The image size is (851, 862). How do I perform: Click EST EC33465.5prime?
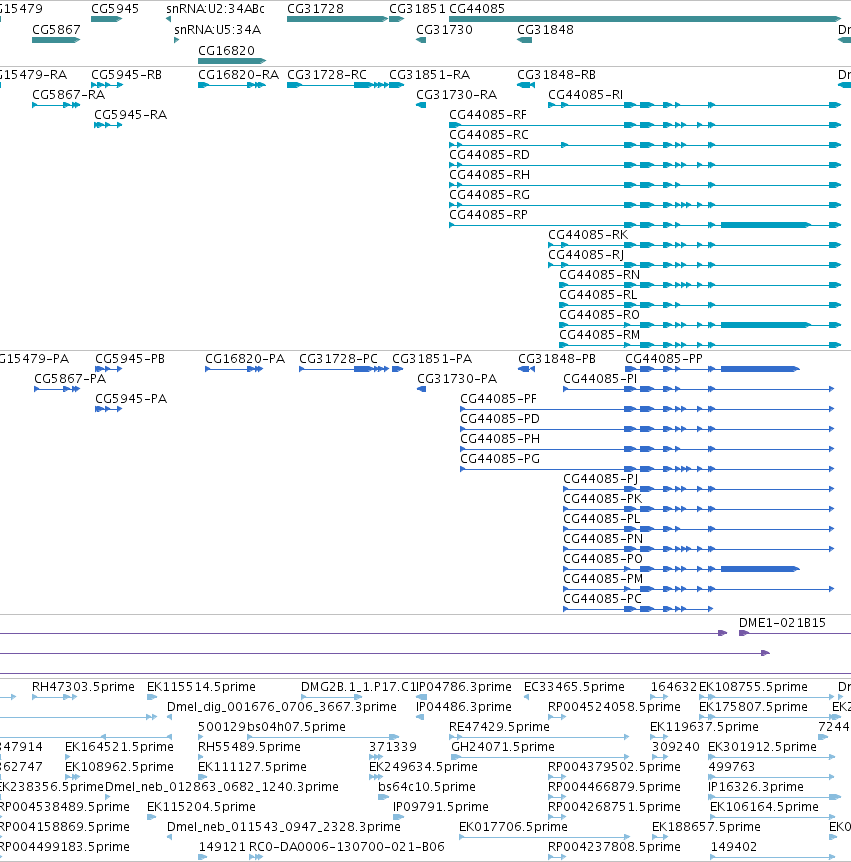[x=526, y=697]
